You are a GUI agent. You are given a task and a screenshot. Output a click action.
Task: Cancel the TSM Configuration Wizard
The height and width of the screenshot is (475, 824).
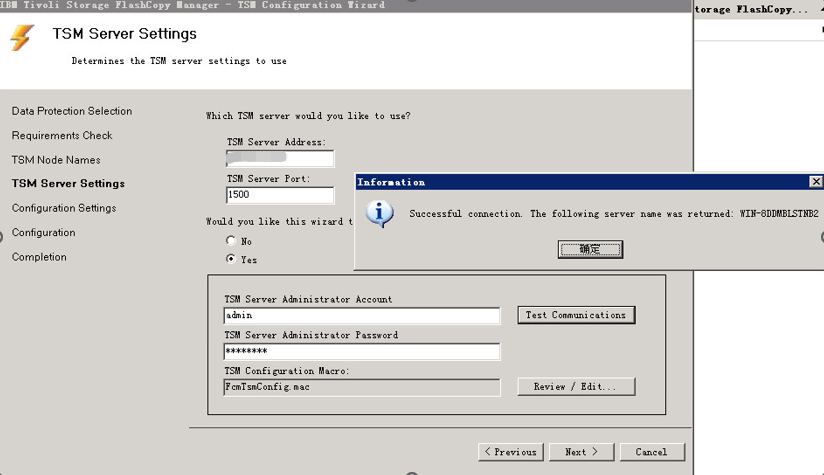[651, 452]
